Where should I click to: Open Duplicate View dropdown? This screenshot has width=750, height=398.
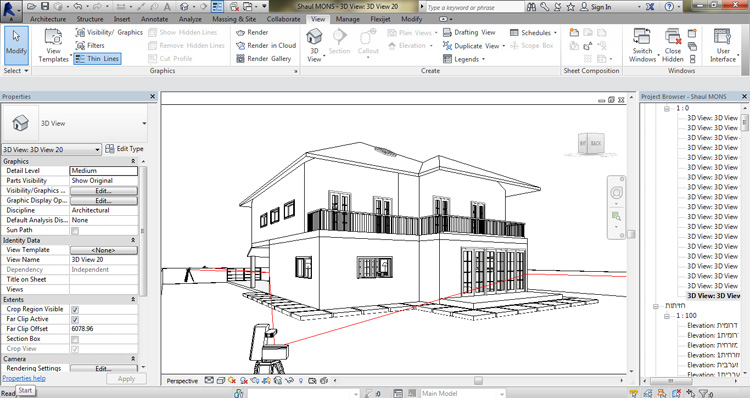[474, 45]
